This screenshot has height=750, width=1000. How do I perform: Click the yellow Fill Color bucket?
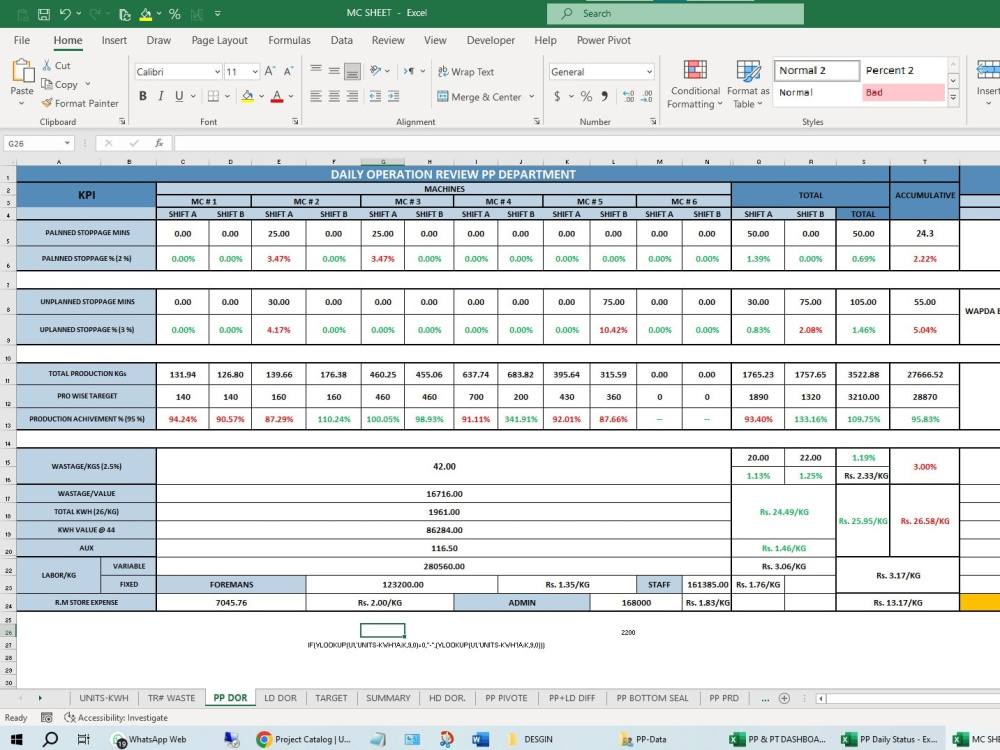[247, 96]
